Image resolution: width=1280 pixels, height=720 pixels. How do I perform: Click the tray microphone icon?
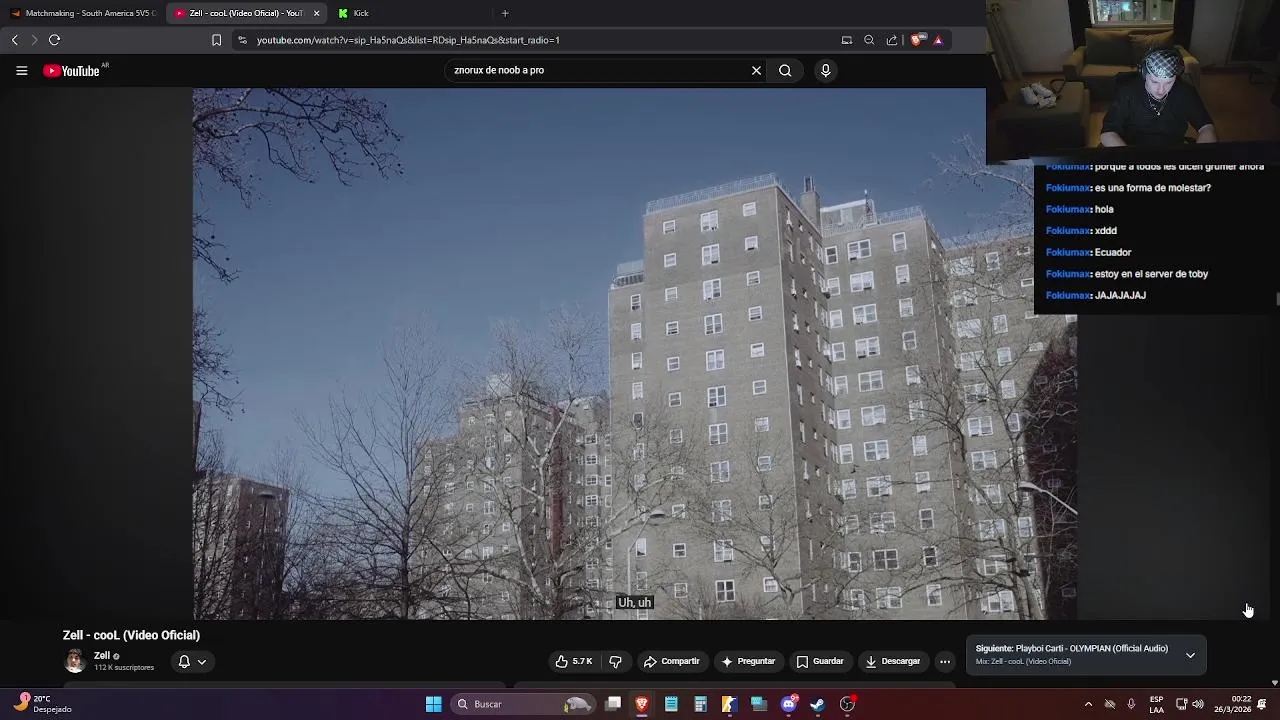point(1131,704)
